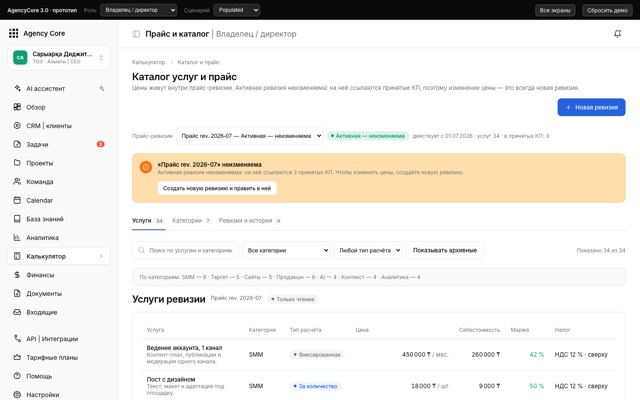Viewport: 640px width, 400px height.
Task: Open Помощь help icon
Action: coord(17,376)
